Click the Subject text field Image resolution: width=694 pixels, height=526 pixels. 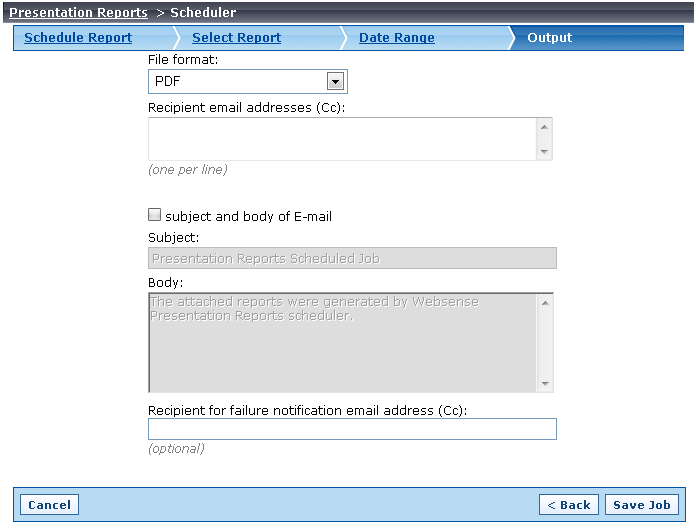pos(352,258)
